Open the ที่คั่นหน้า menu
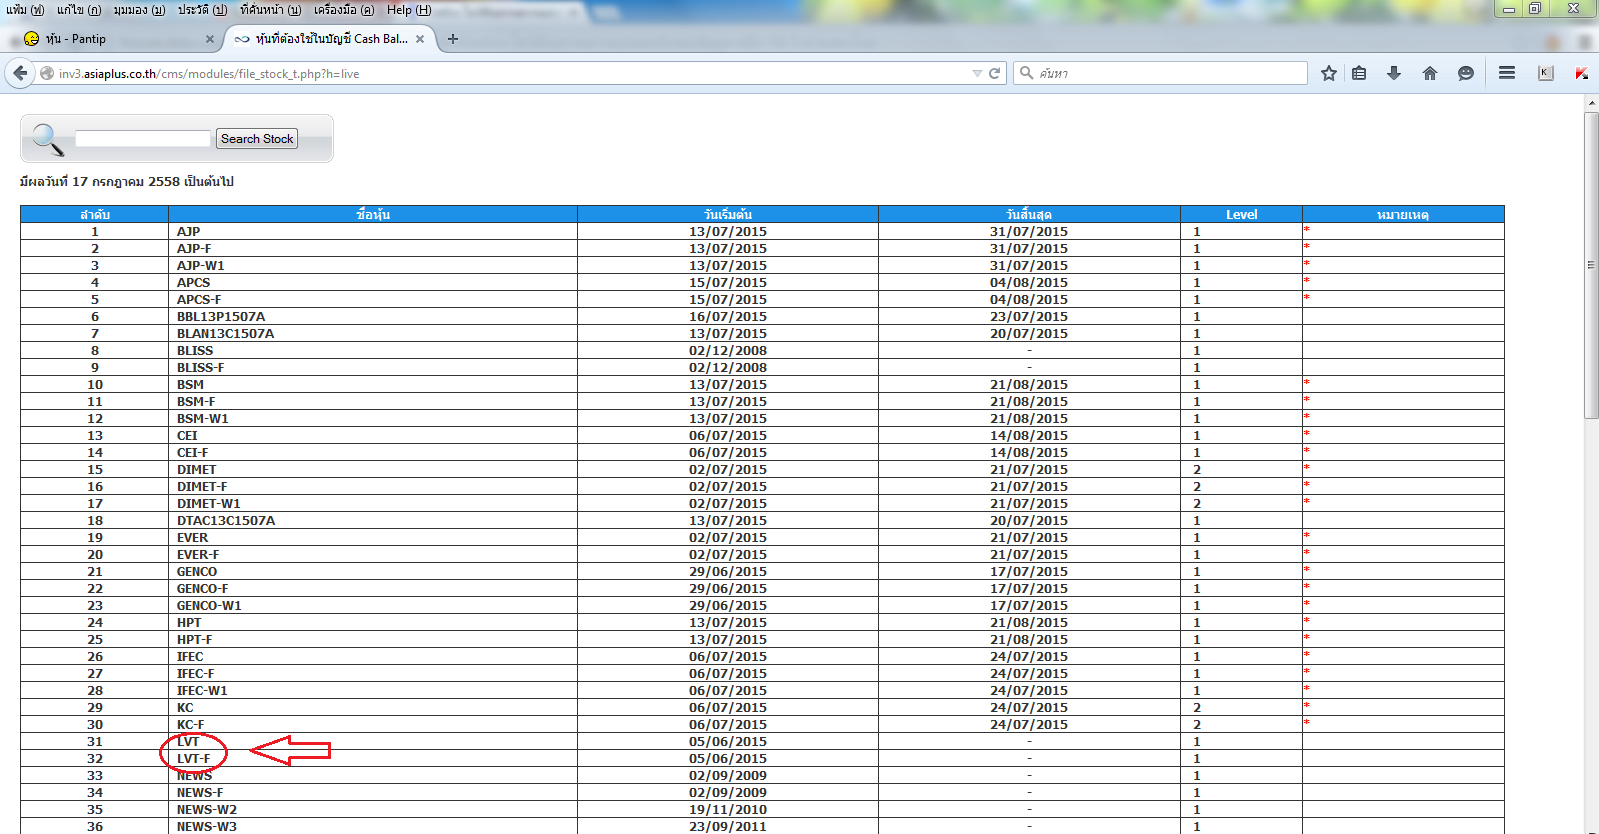Image resolution: width=1599 pixels, height=834 pixels. [x=270, y=10]
